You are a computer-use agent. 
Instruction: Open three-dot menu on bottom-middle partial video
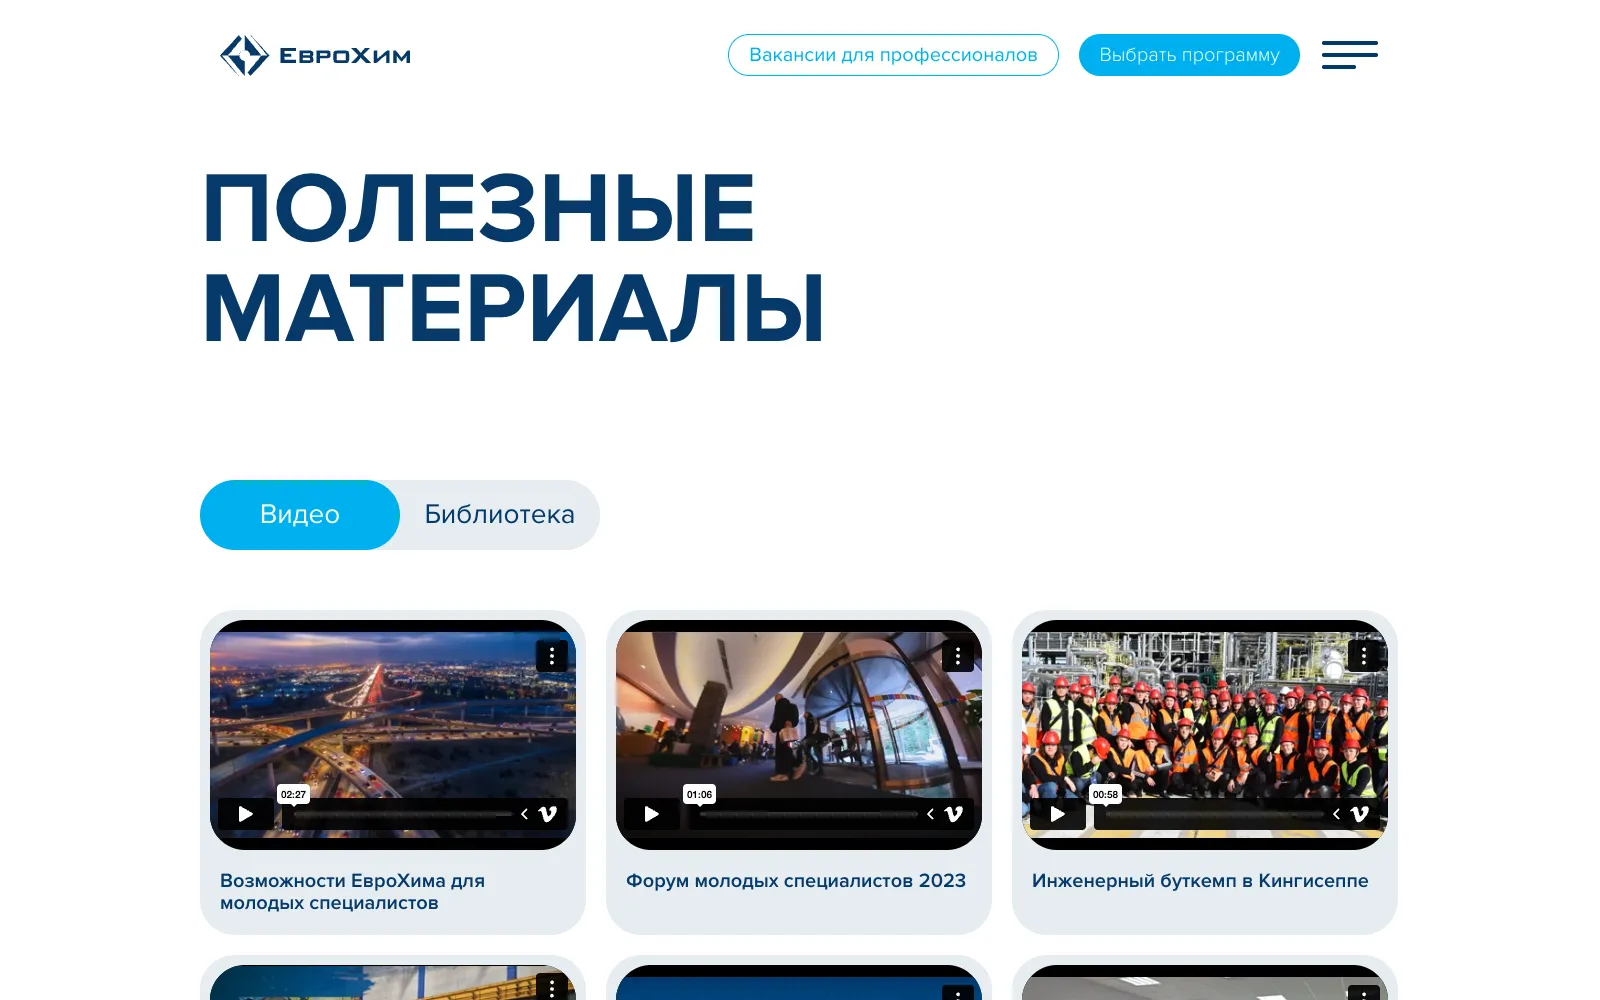[958, 992]
